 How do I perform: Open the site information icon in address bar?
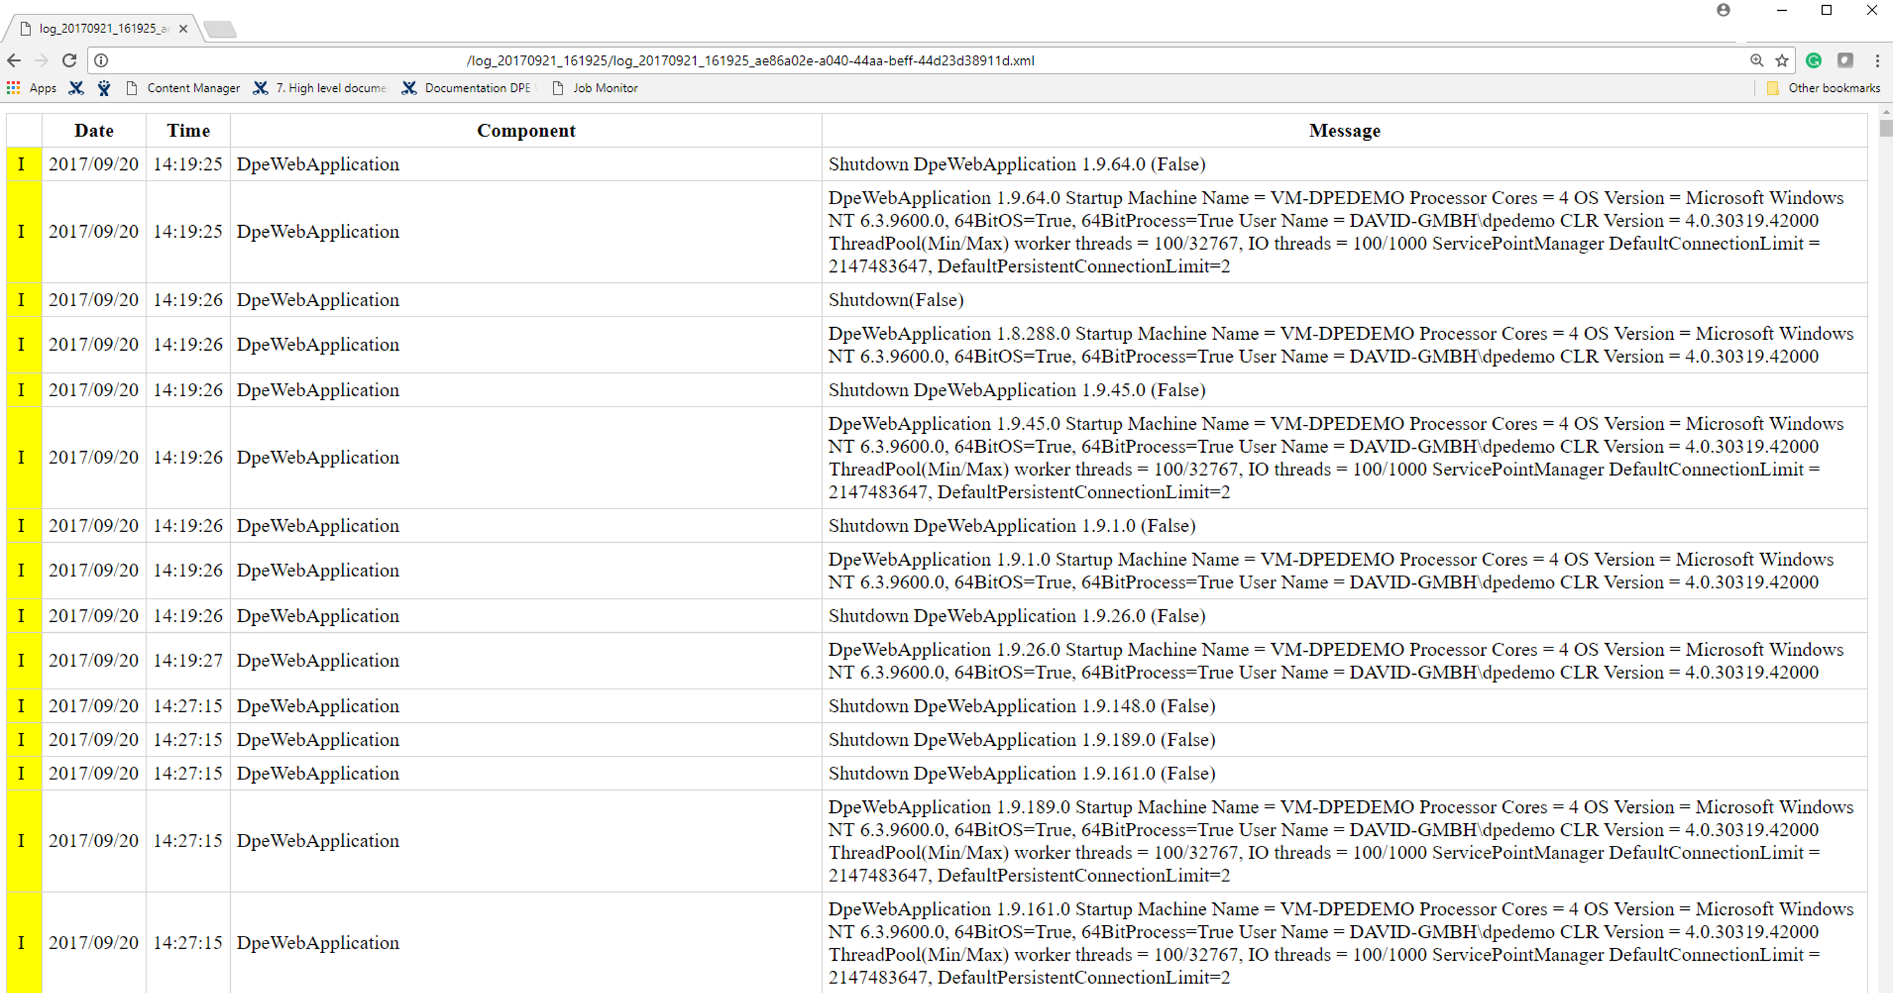click(101, 61)
